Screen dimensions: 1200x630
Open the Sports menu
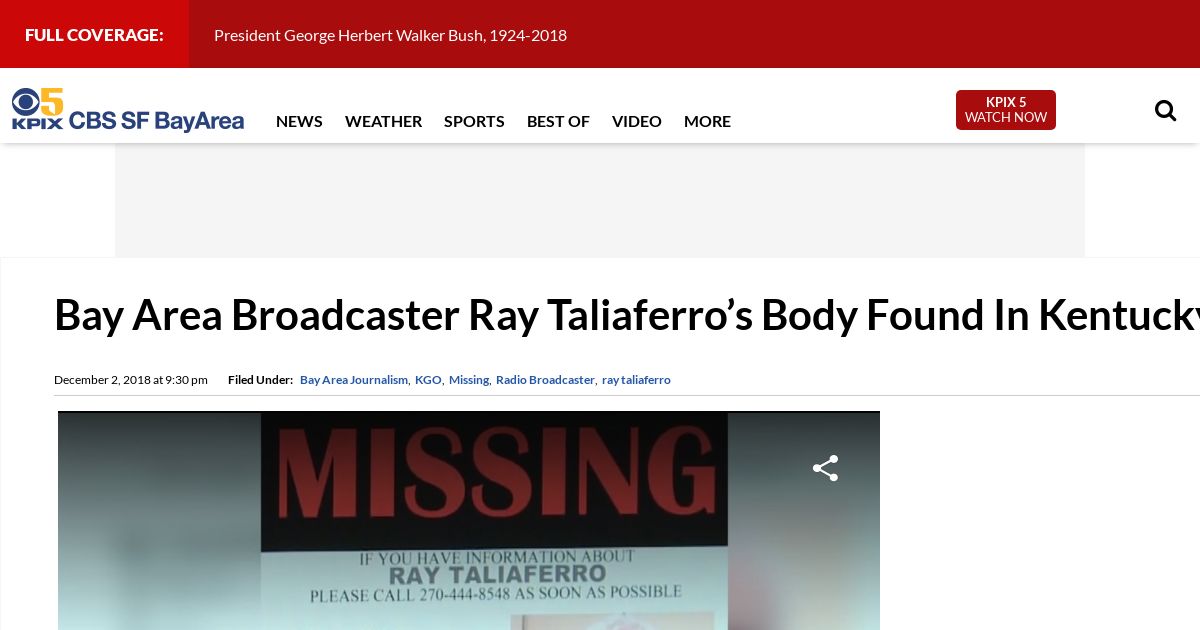pyautogui.click(x=474, y=121)
